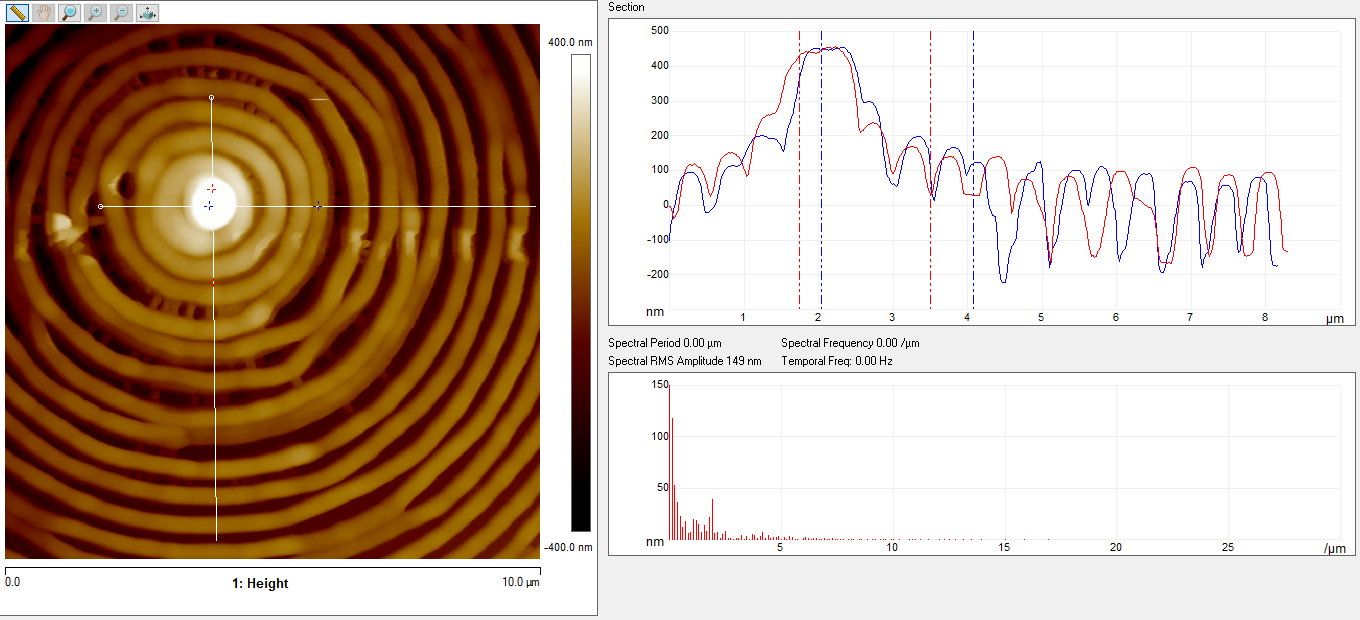Click the 400.0 nm scale maximum label
This screenshot has width=1360, height=620.
click(x=570, y=42)
